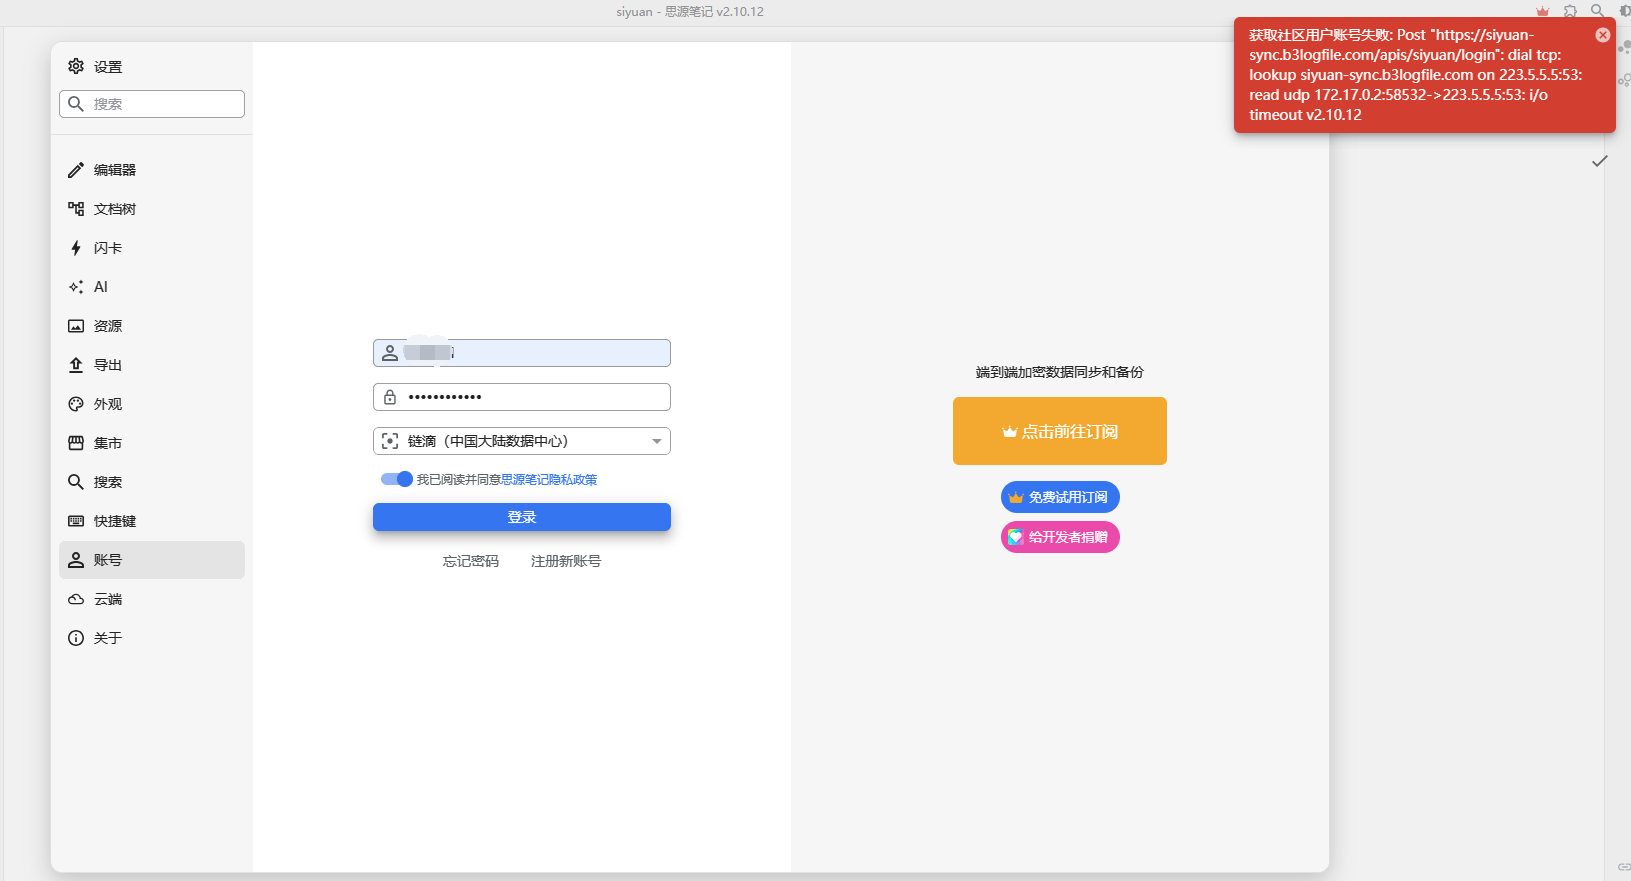Open the AI section with sparkle icon
Viewport: 1631px width, 881px height.
152,287
